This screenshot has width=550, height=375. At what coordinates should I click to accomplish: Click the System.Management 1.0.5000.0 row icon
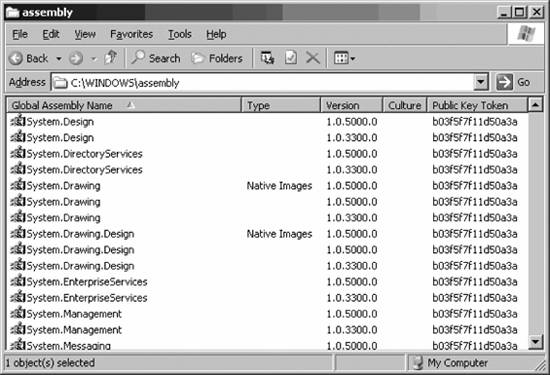point(18,314)
